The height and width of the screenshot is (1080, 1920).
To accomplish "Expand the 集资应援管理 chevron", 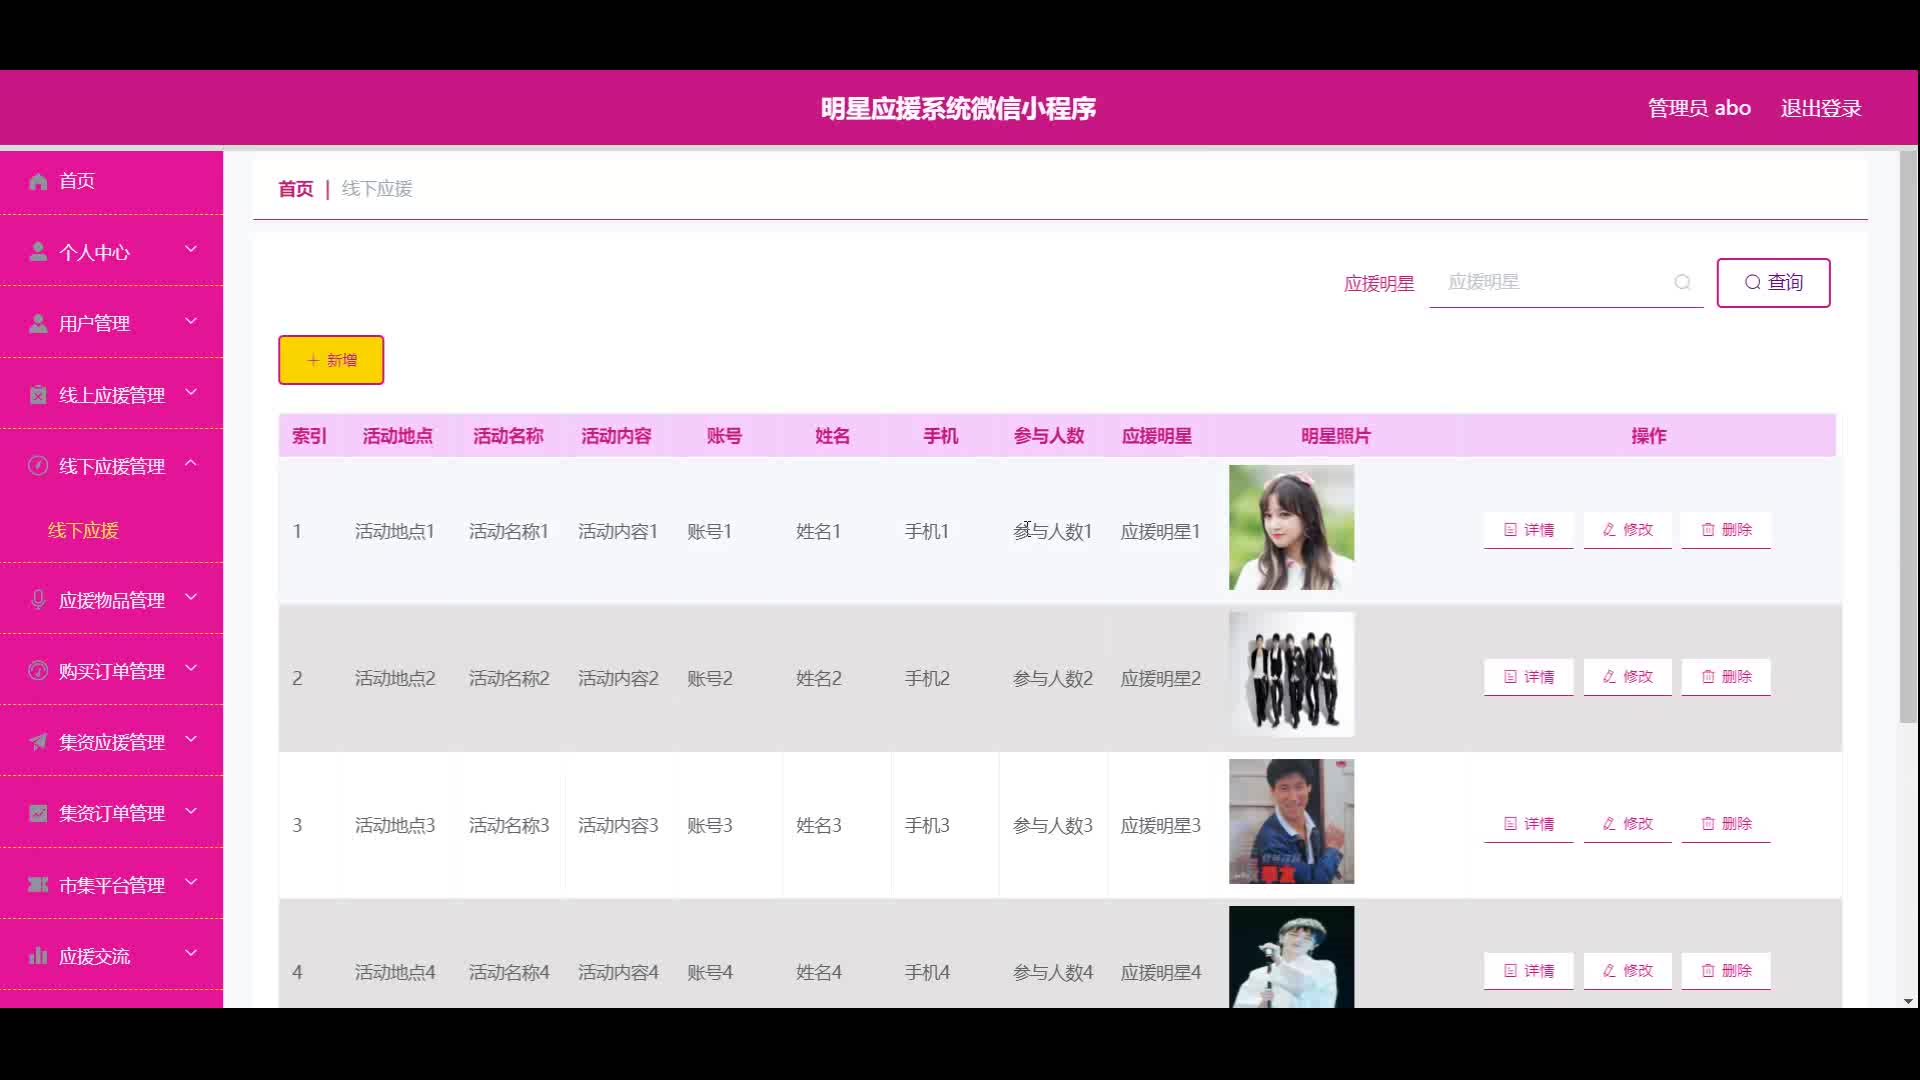I will tap(191, 739).
